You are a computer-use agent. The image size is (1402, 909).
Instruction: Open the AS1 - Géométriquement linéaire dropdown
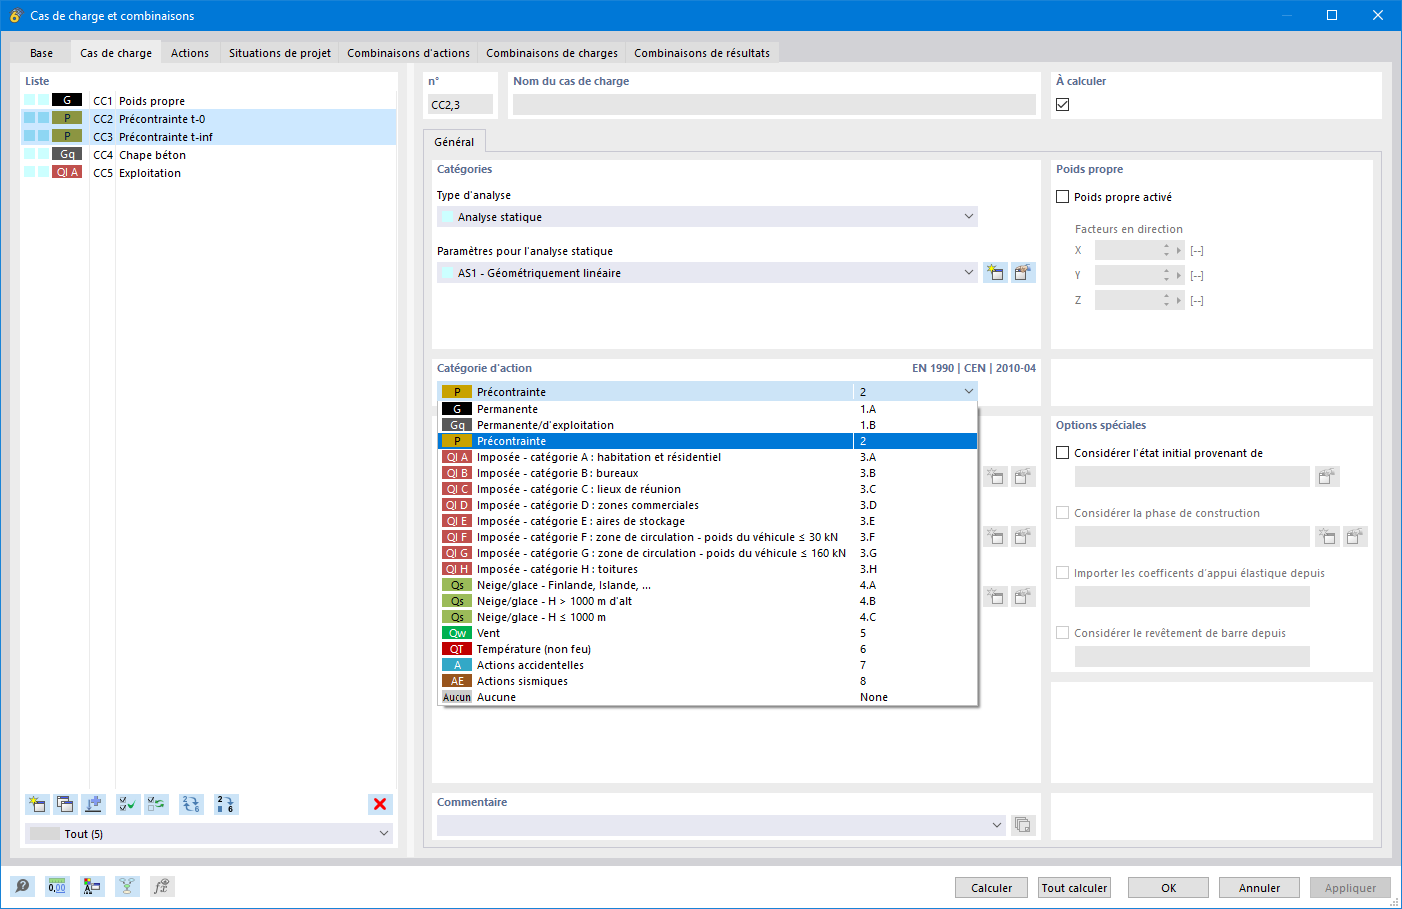(x=707, y=273)
